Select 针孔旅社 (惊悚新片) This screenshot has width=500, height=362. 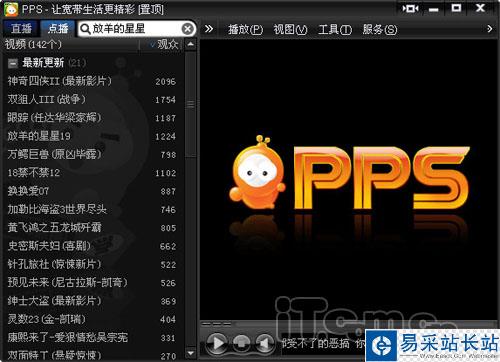(x=54, y=264)
